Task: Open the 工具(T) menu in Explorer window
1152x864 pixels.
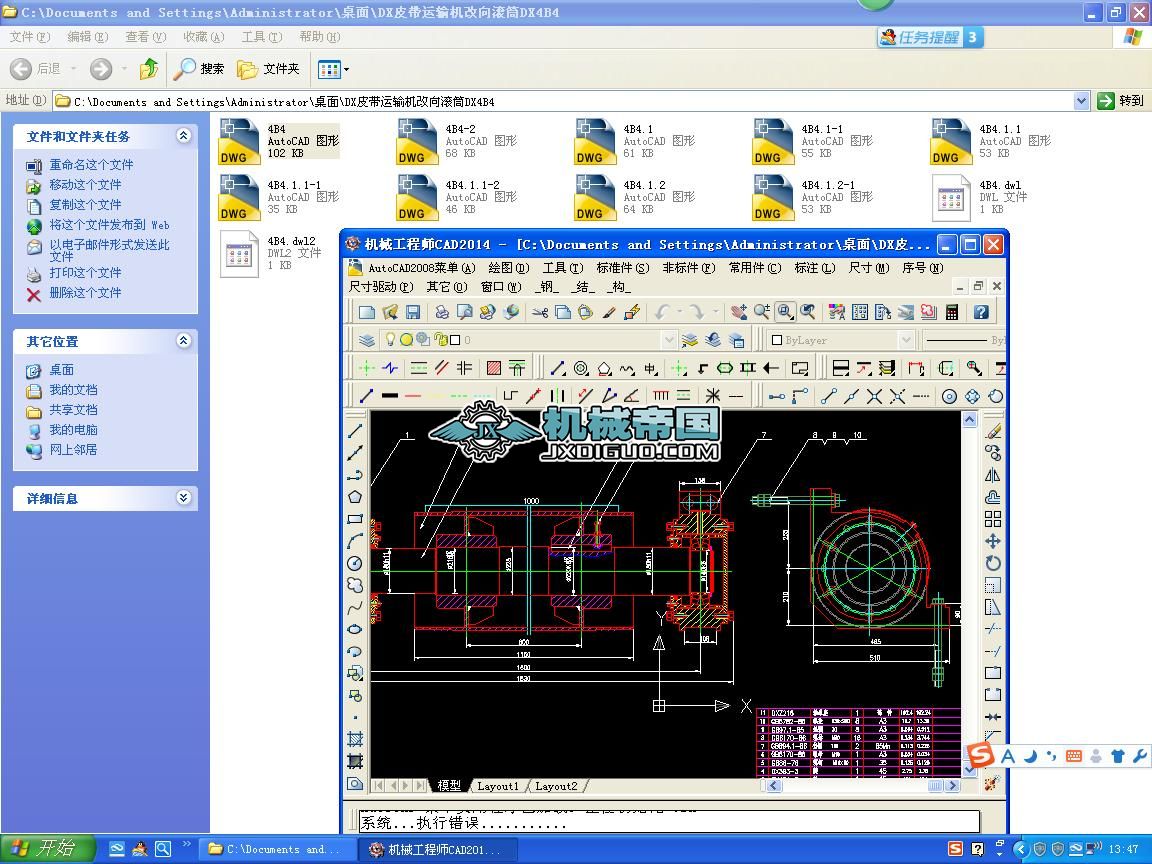Action: pyautogui.click(x=262, y=37)
